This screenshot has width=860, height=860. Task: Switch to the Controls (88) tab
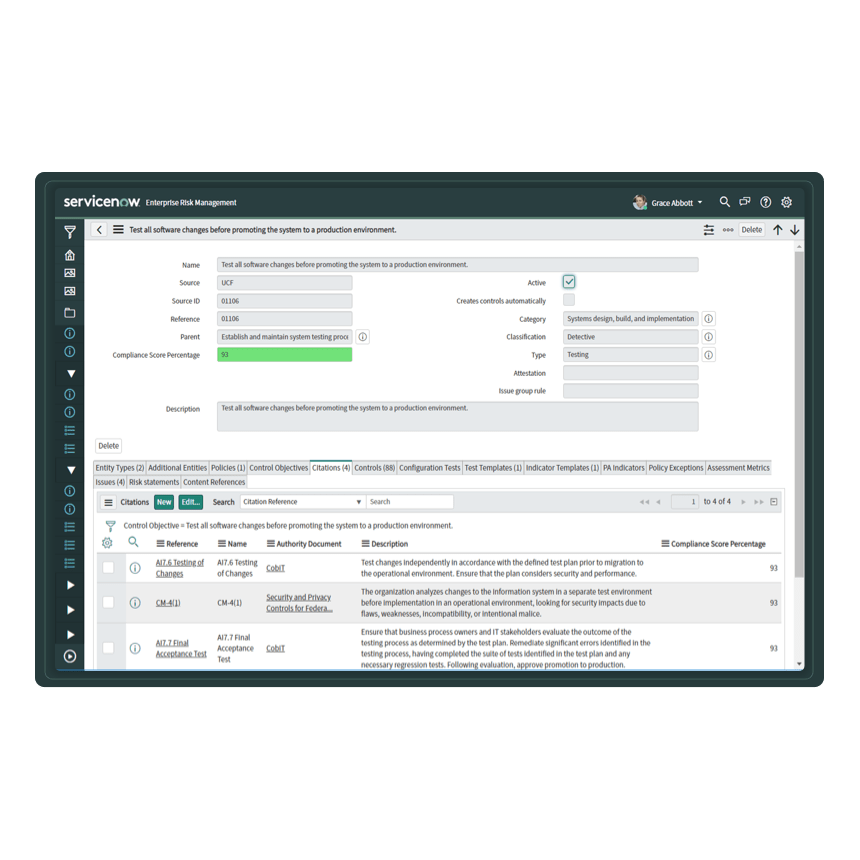(x=374, y=466)
